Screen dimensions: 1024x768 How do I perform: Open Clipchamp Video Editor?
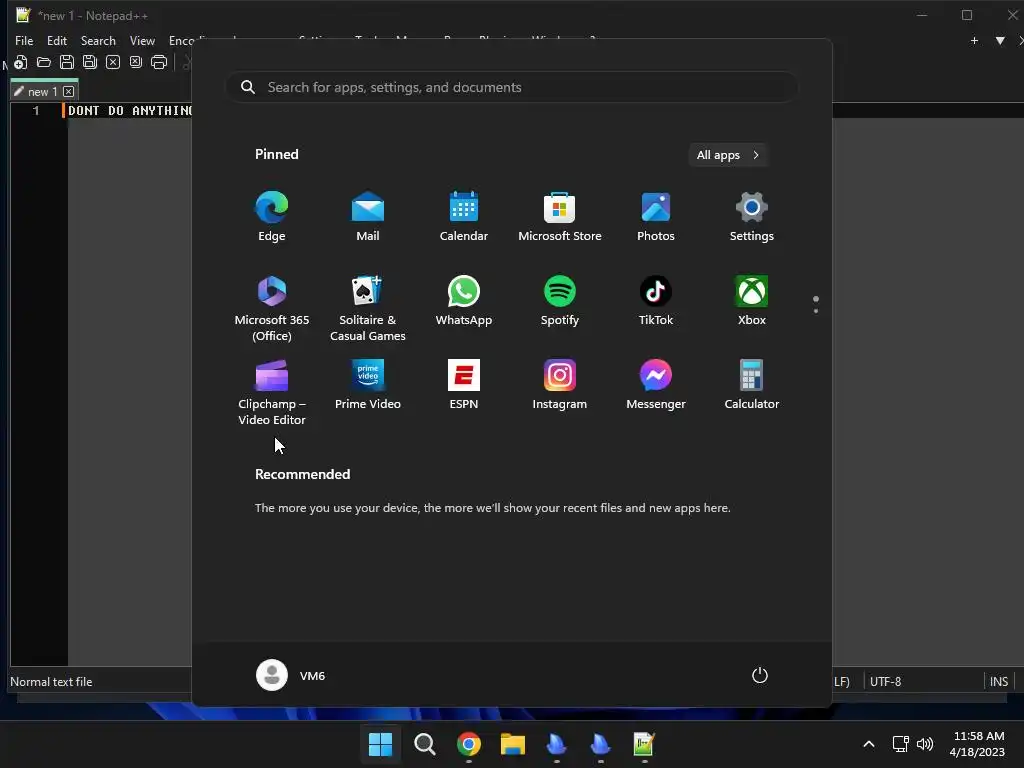pyautogui.click(x=272, y=392)
